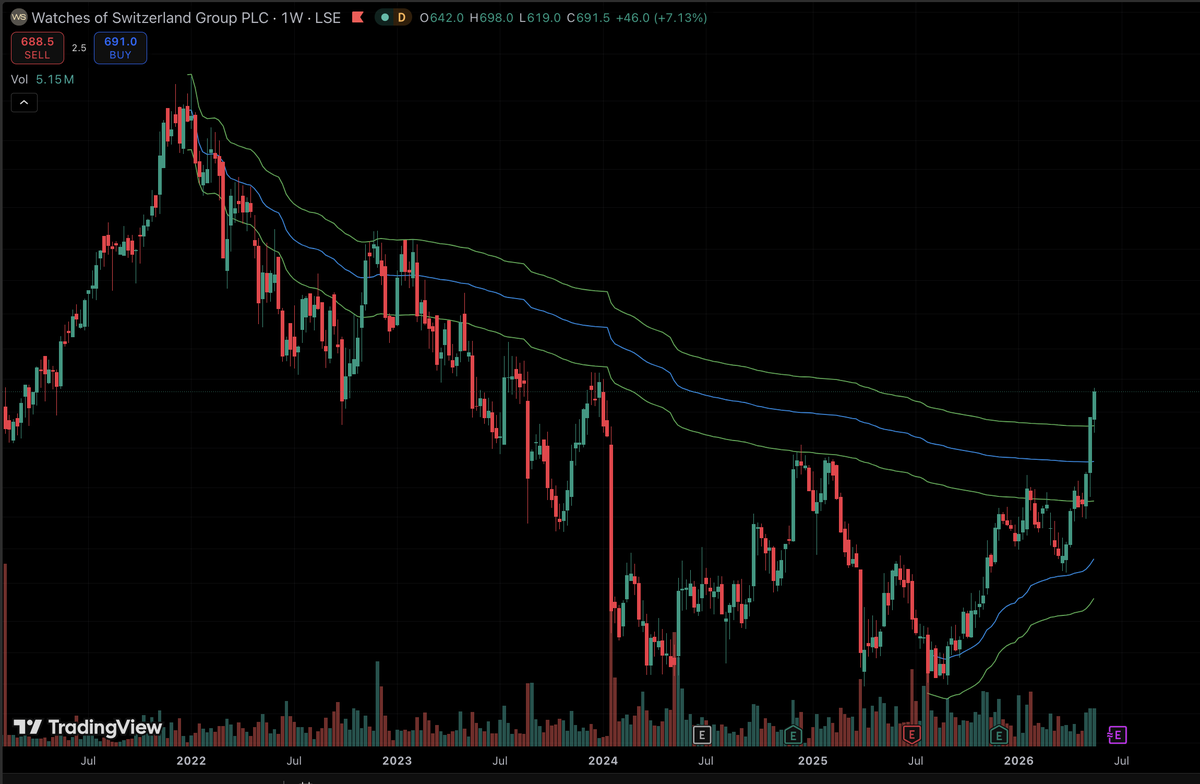The height and width of the screenshot is (784, 1200).
Task: Click the O642.0 open value
Action: click(441, 18)
